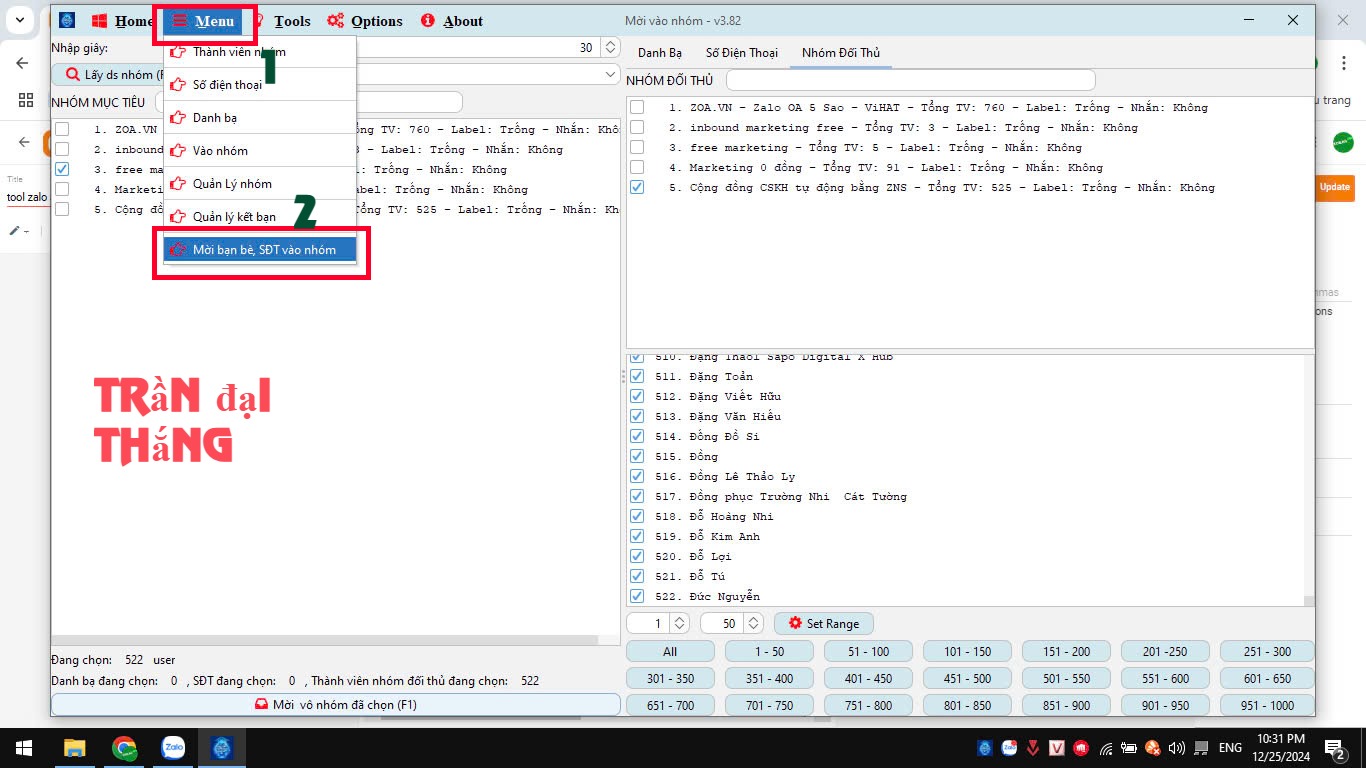Open Zalo from the taskbar

[173, 748]
